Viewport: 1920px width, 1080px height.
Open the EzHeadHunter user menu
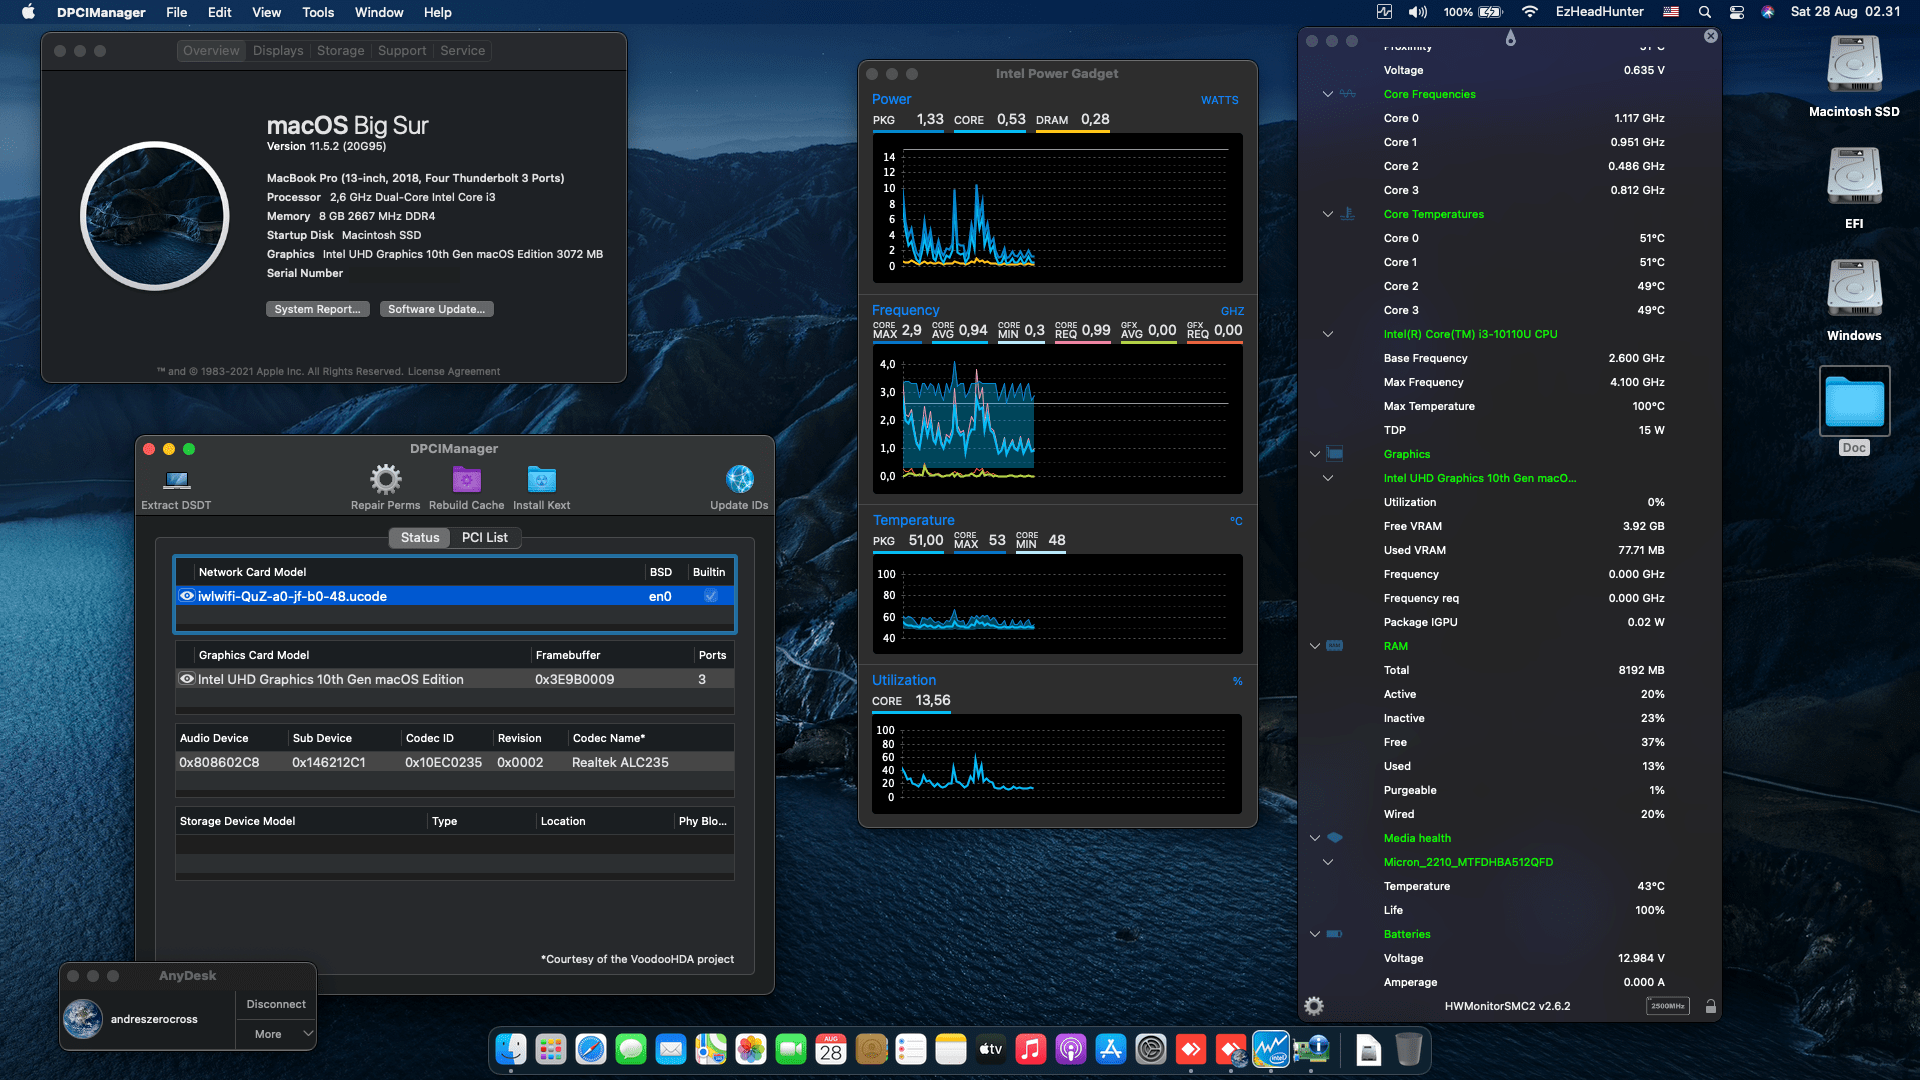[x=1599, y=12]
